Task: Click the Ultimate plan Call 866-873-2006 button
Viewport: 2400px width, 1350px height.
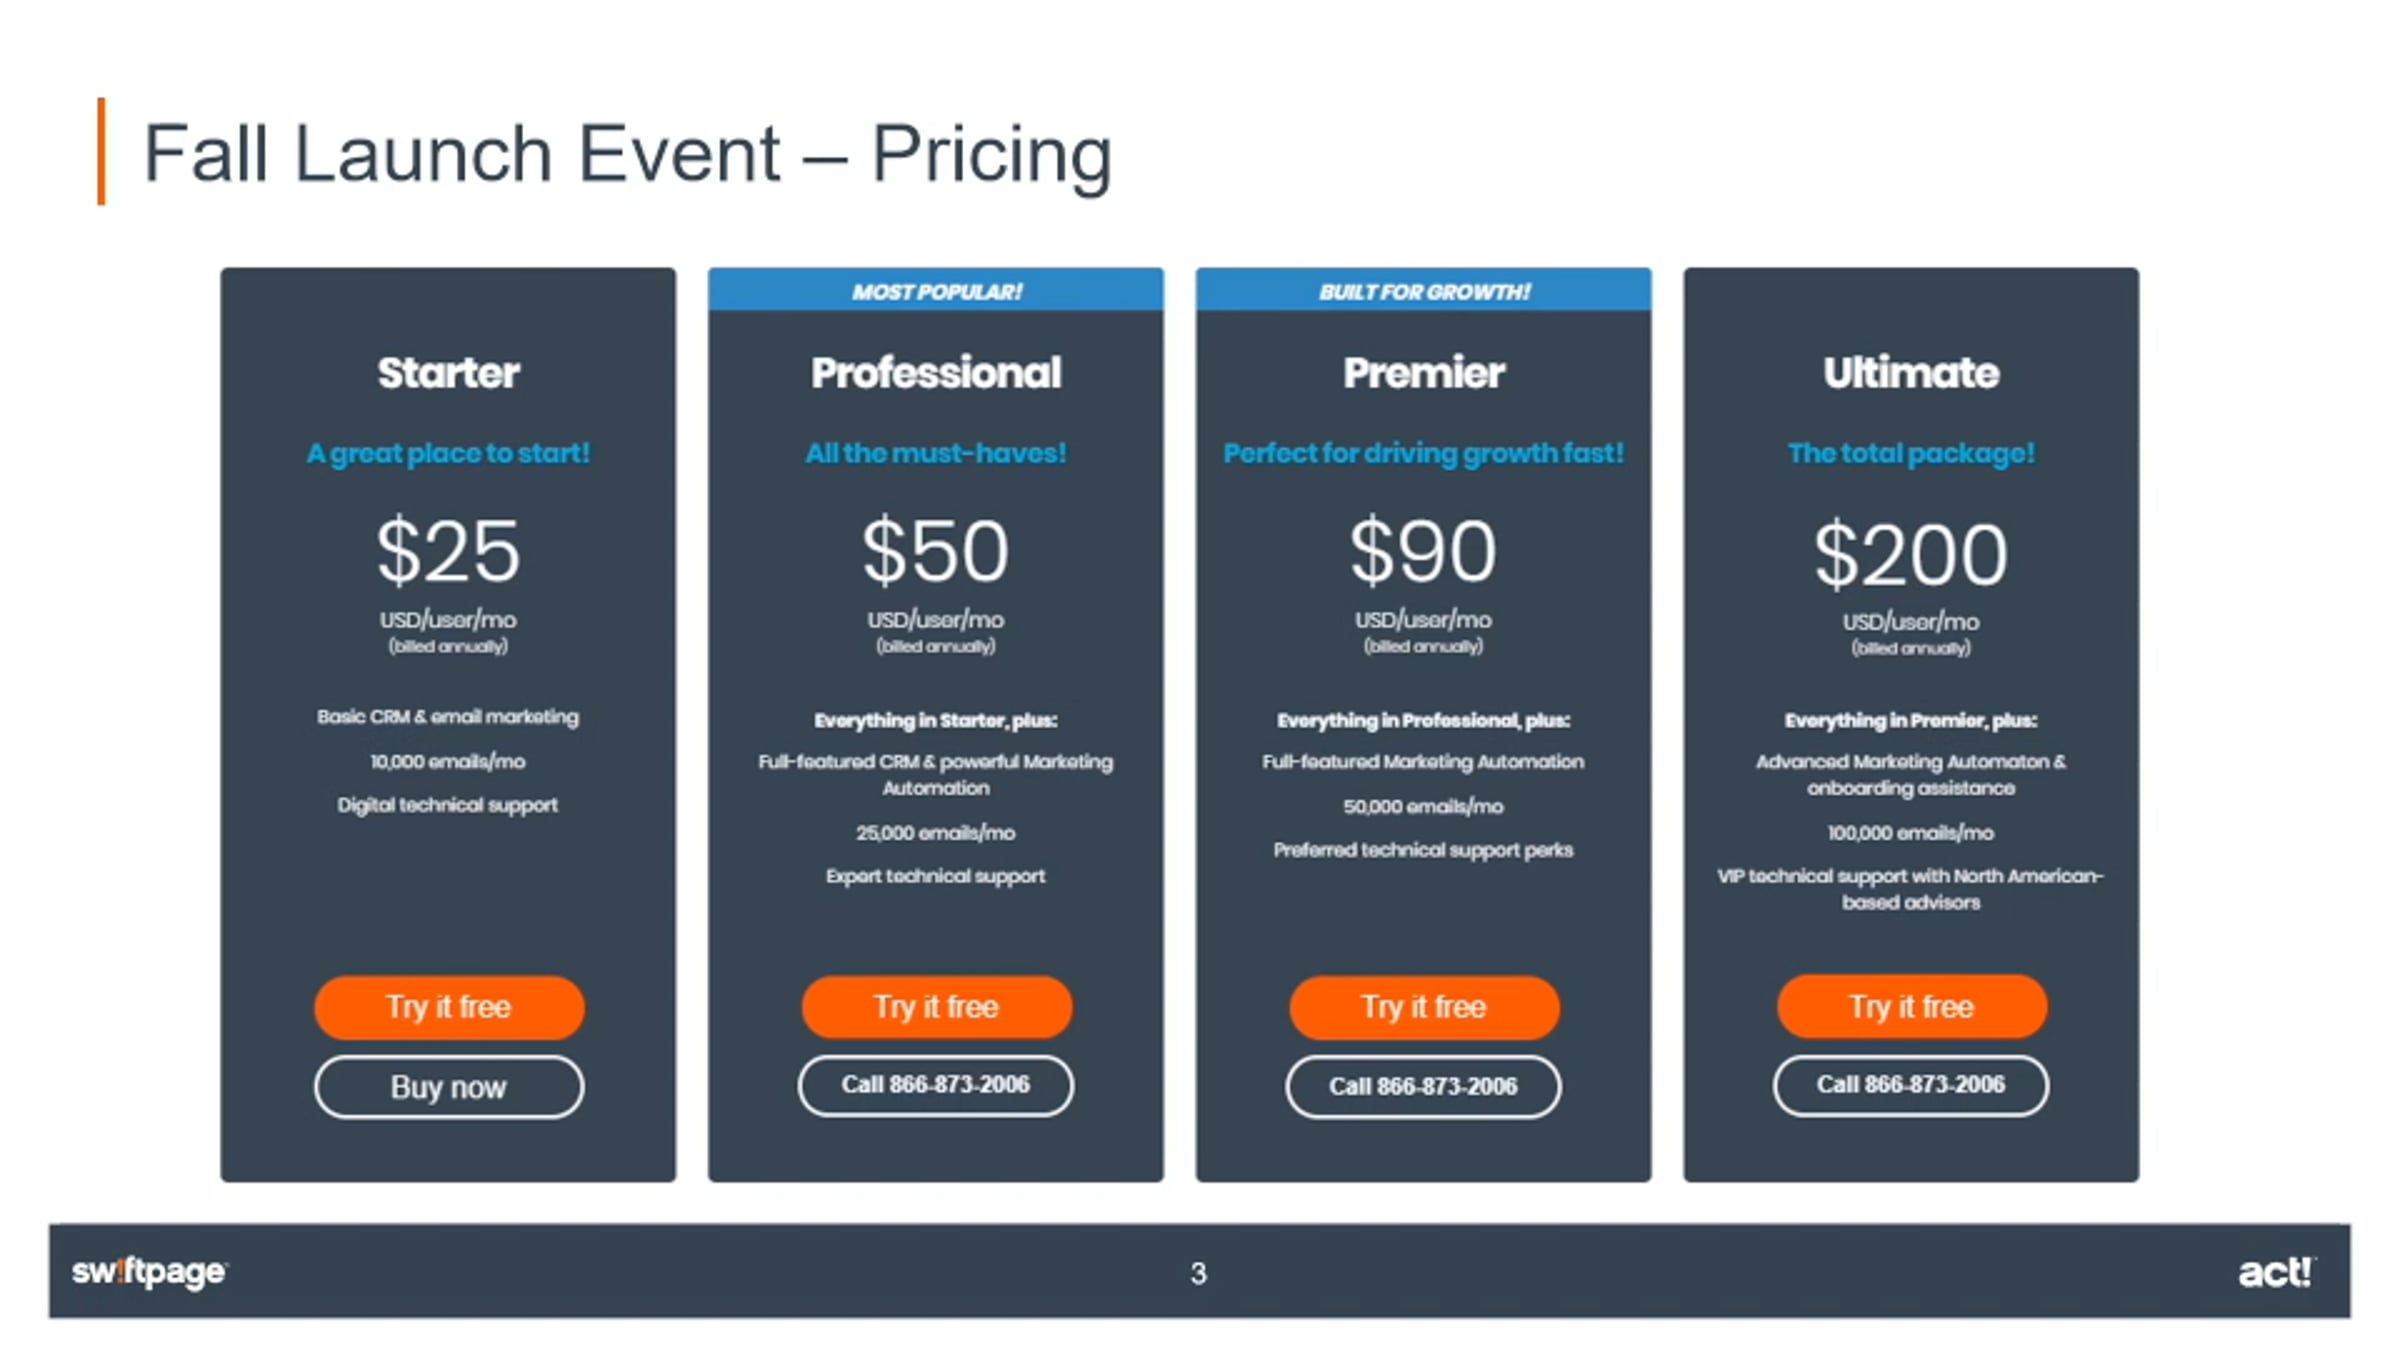Action: 1911,1085
